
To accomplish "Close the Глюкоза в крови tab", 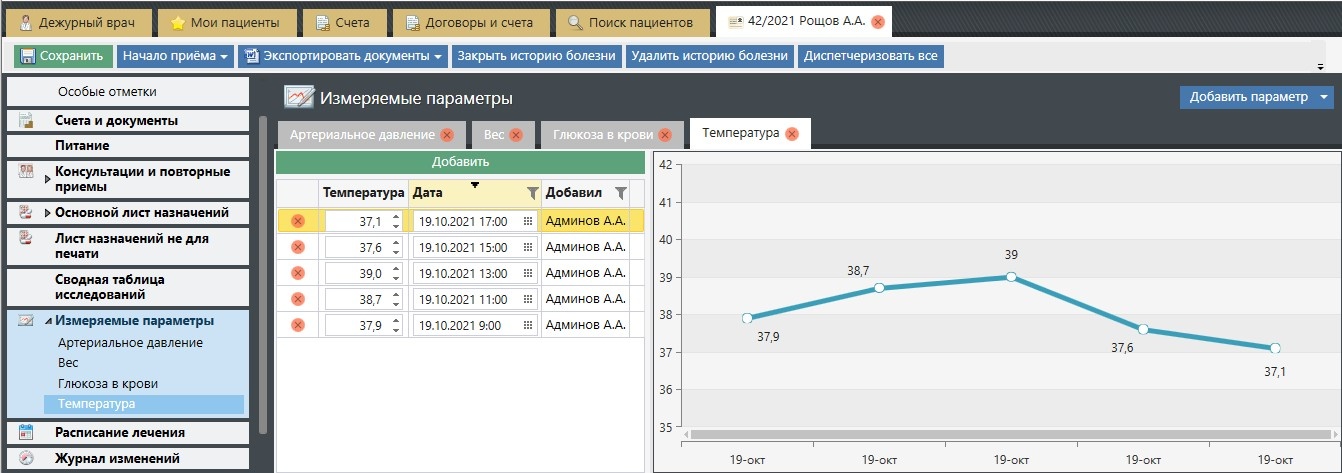I will [670, 135].
